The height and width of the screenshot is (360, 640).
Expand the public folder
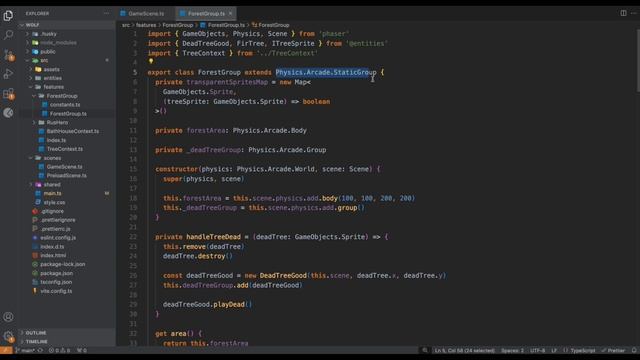[x=67, y=52]
